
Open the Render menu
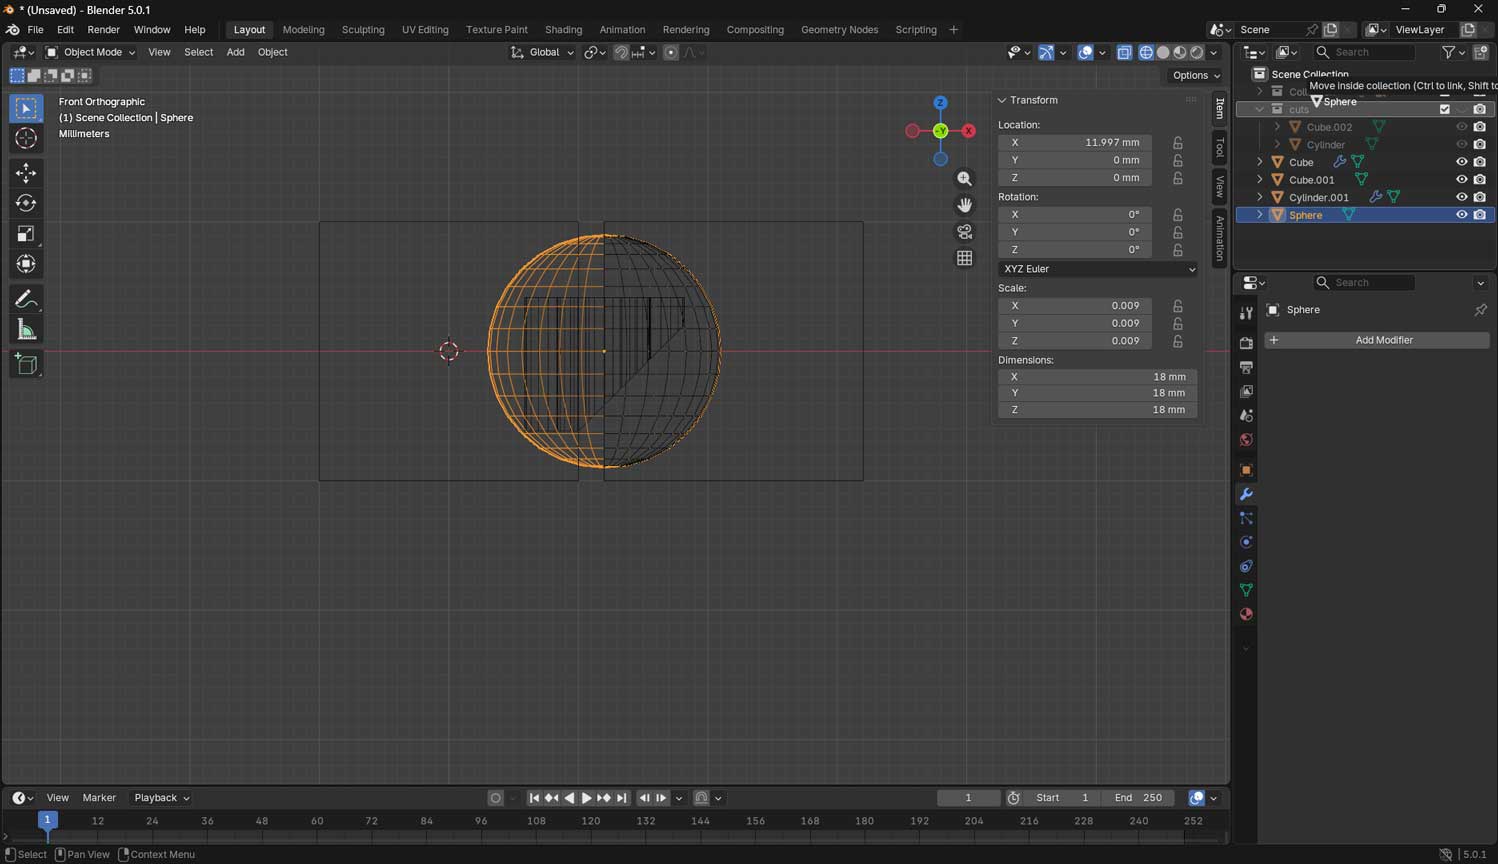[x=103, y=30]
